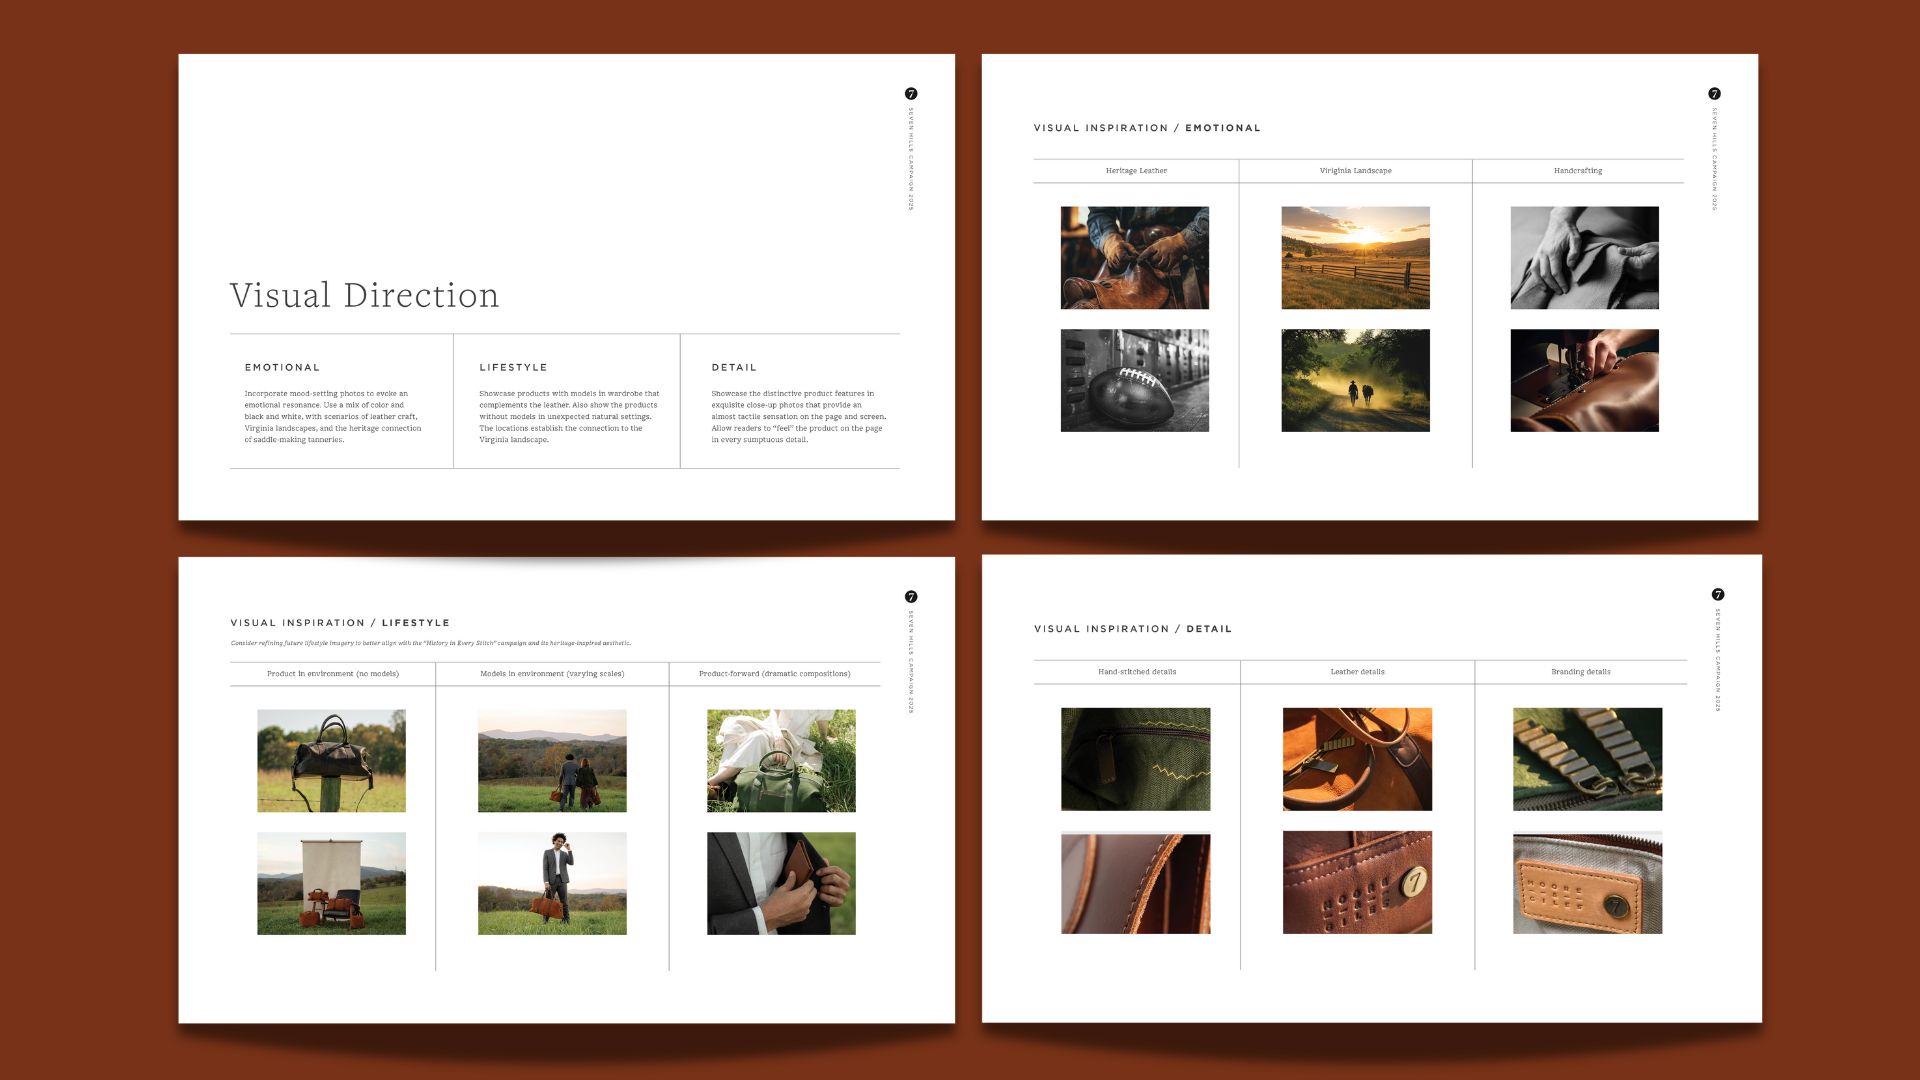Click the 7 logo icon on Emotional slide
Image resolution: width=1920 pixels, height=1080 pixels.
(x=1714, y=94)
